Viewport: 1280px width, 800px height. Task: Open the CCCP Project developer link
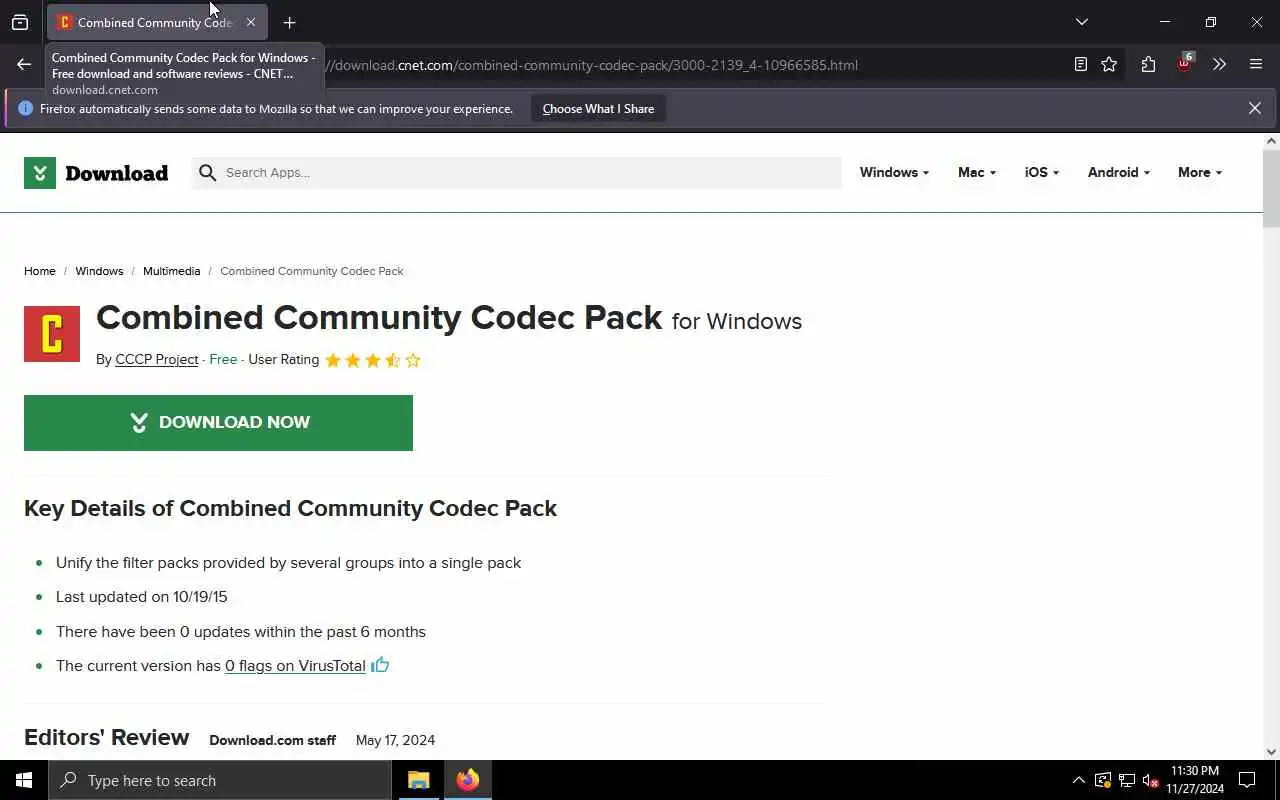157,359
